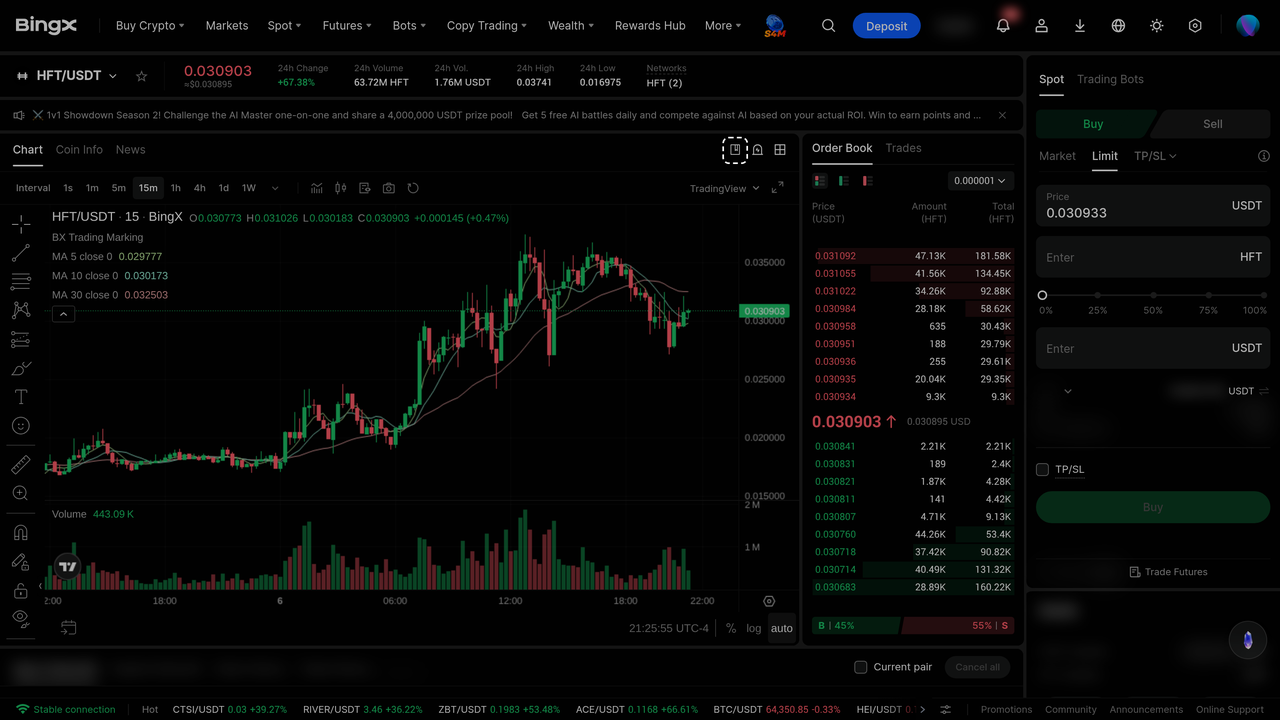Open ticker bar filter settings icon
This screenshot has height=720, width=1280.
coord(946,710)
